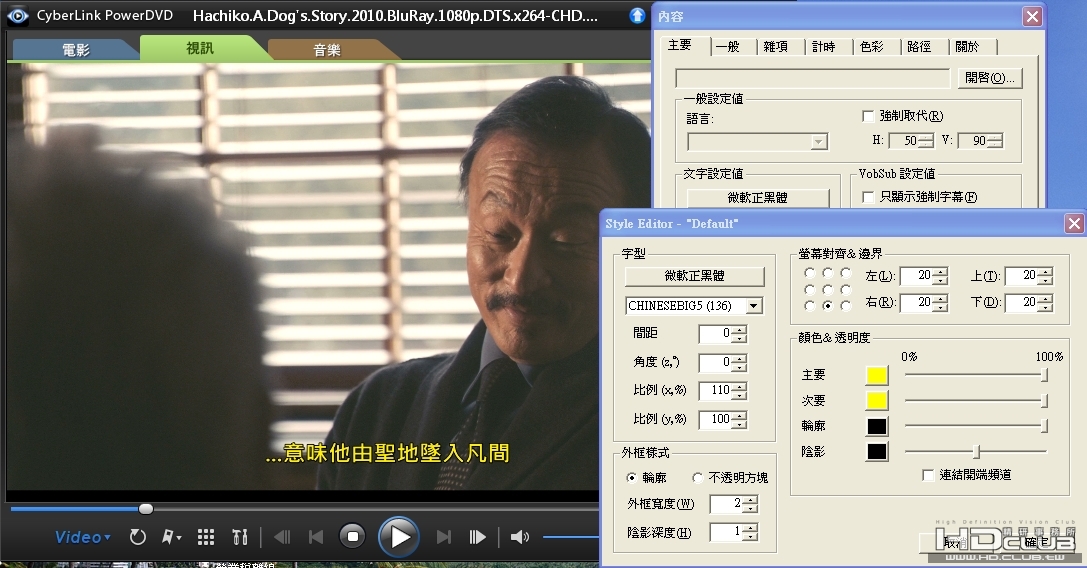Click the 角度 angle value field
The width and height of the screenshot is (1087, 568).
coord(715,362)
